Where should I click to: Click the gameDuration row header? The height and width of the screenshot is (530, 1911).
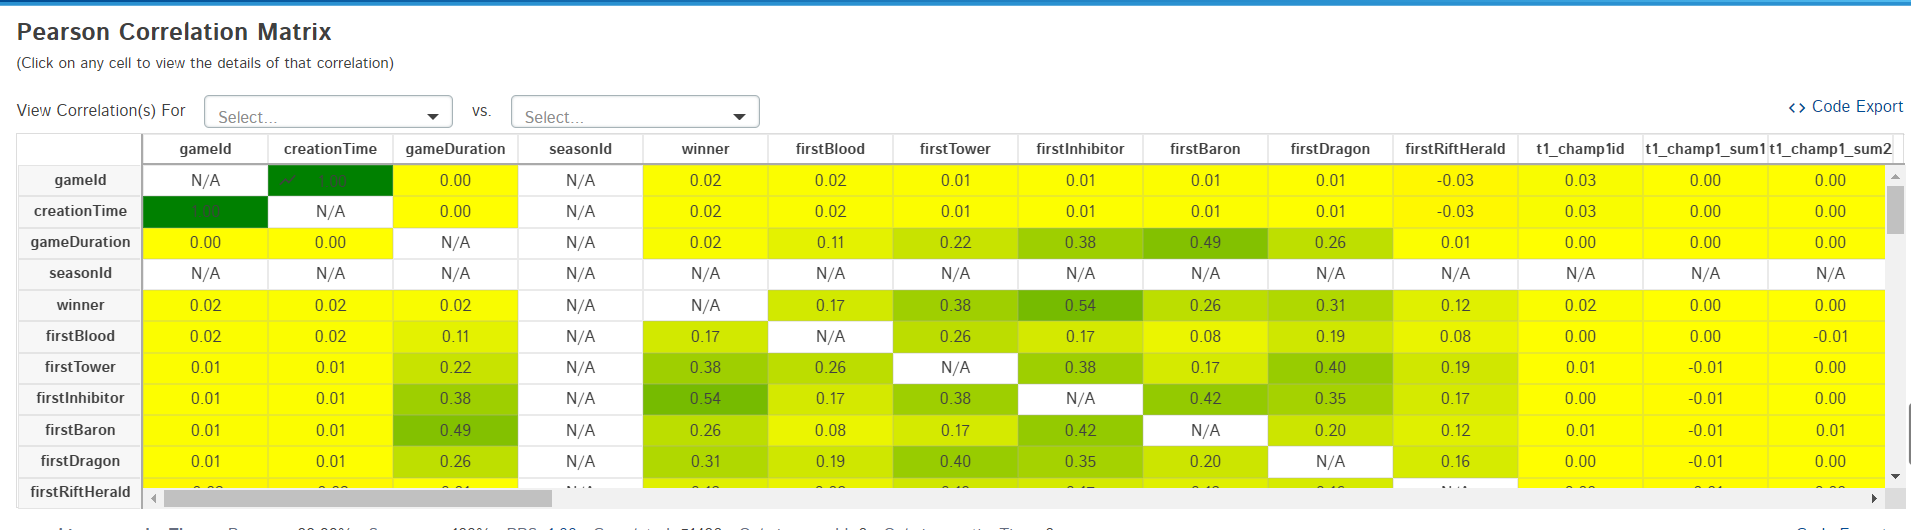(x=80, y=242)
